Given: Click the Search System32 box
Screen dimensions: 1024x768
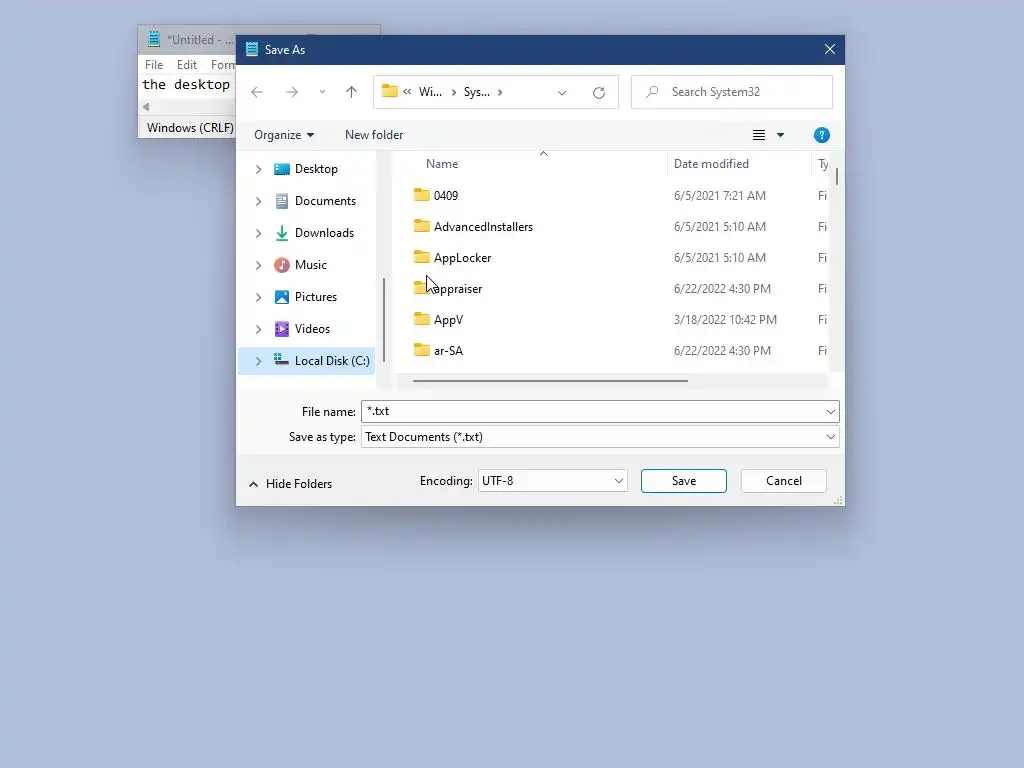Looking at the screenshot, I should (x=731, y=92).
